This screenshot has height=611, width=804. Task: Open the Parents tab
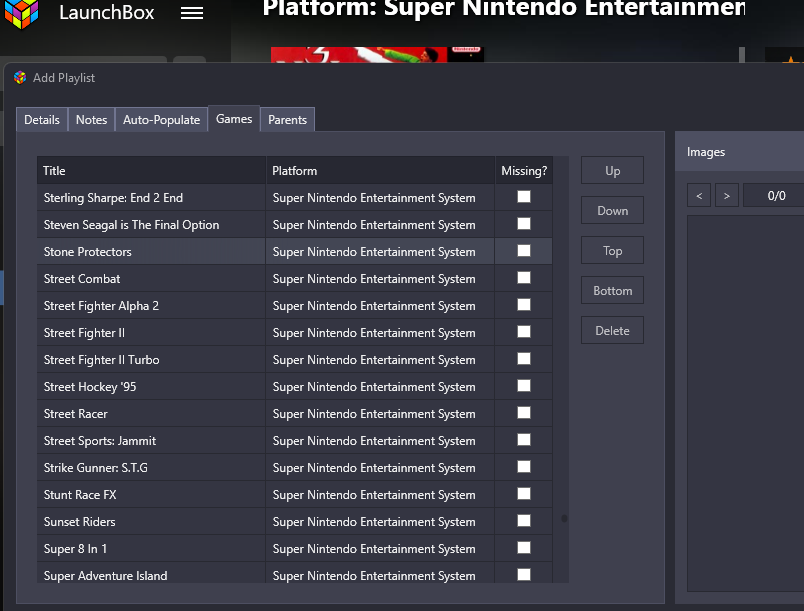point(287,119)
